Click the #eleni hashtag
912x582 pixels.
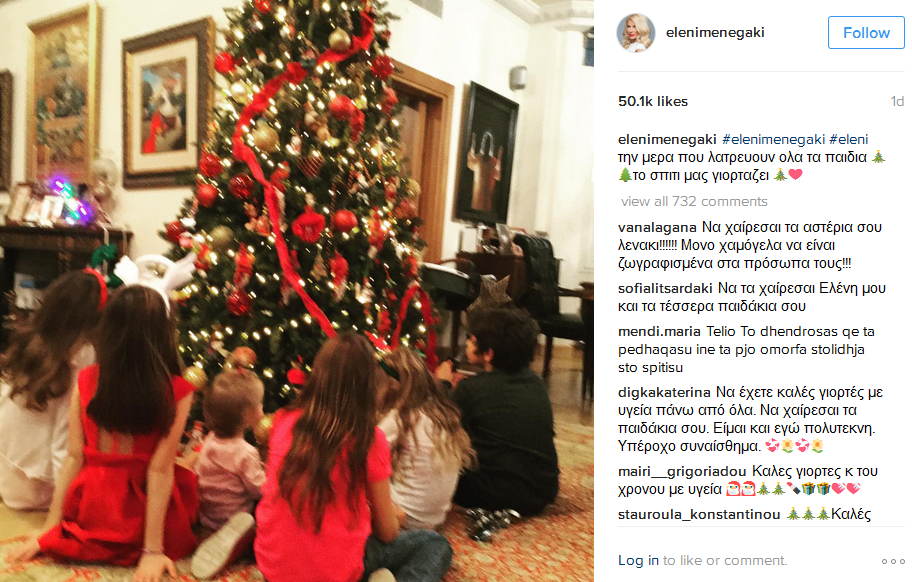click(x=849, y=140)
